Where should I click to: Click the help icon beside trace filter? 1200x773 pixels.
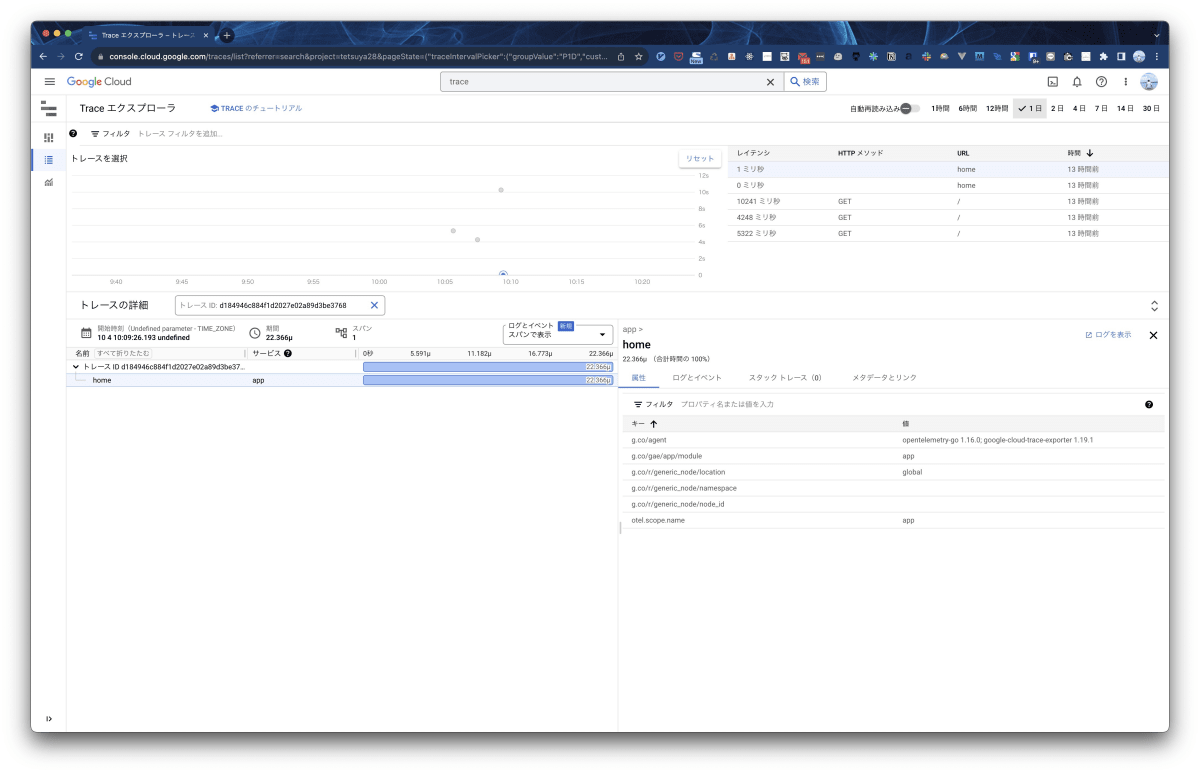click(x=73, y=133)
